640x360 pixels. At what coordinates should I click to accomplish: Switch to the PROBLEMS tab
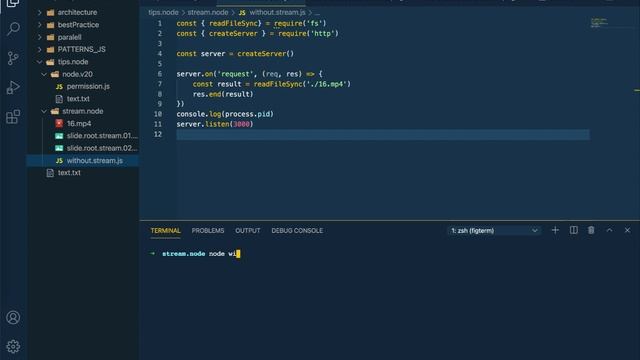(x=208, y=231)
